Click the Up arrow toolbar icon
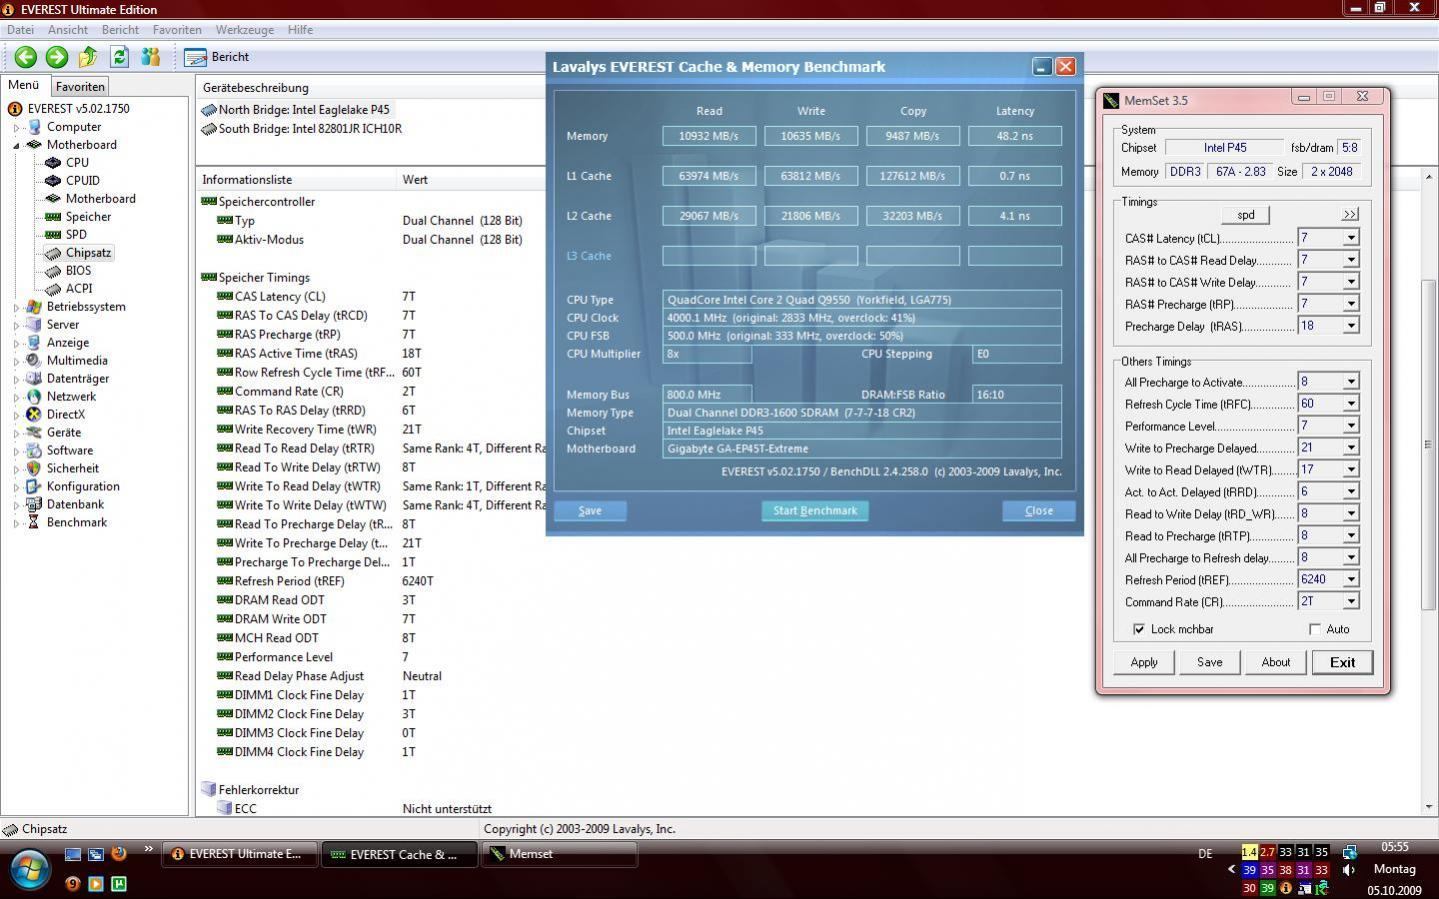The width and height of the screenshot is (1439, 899). point(88,57)
